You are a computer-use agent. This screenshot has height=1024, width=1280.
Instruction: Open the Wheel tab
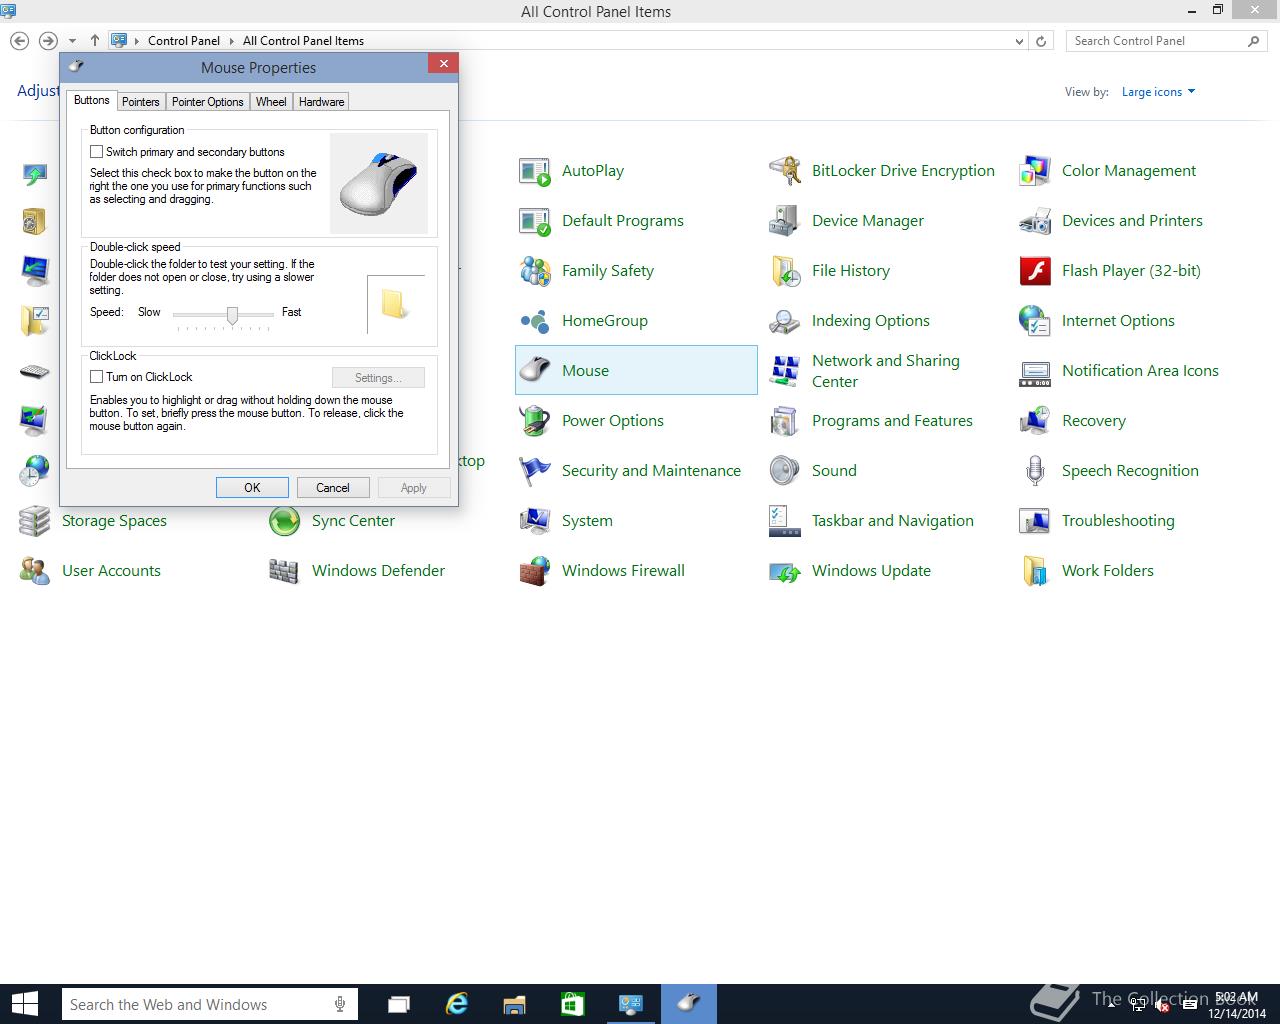pyautogui.click(x=271, y=102)
